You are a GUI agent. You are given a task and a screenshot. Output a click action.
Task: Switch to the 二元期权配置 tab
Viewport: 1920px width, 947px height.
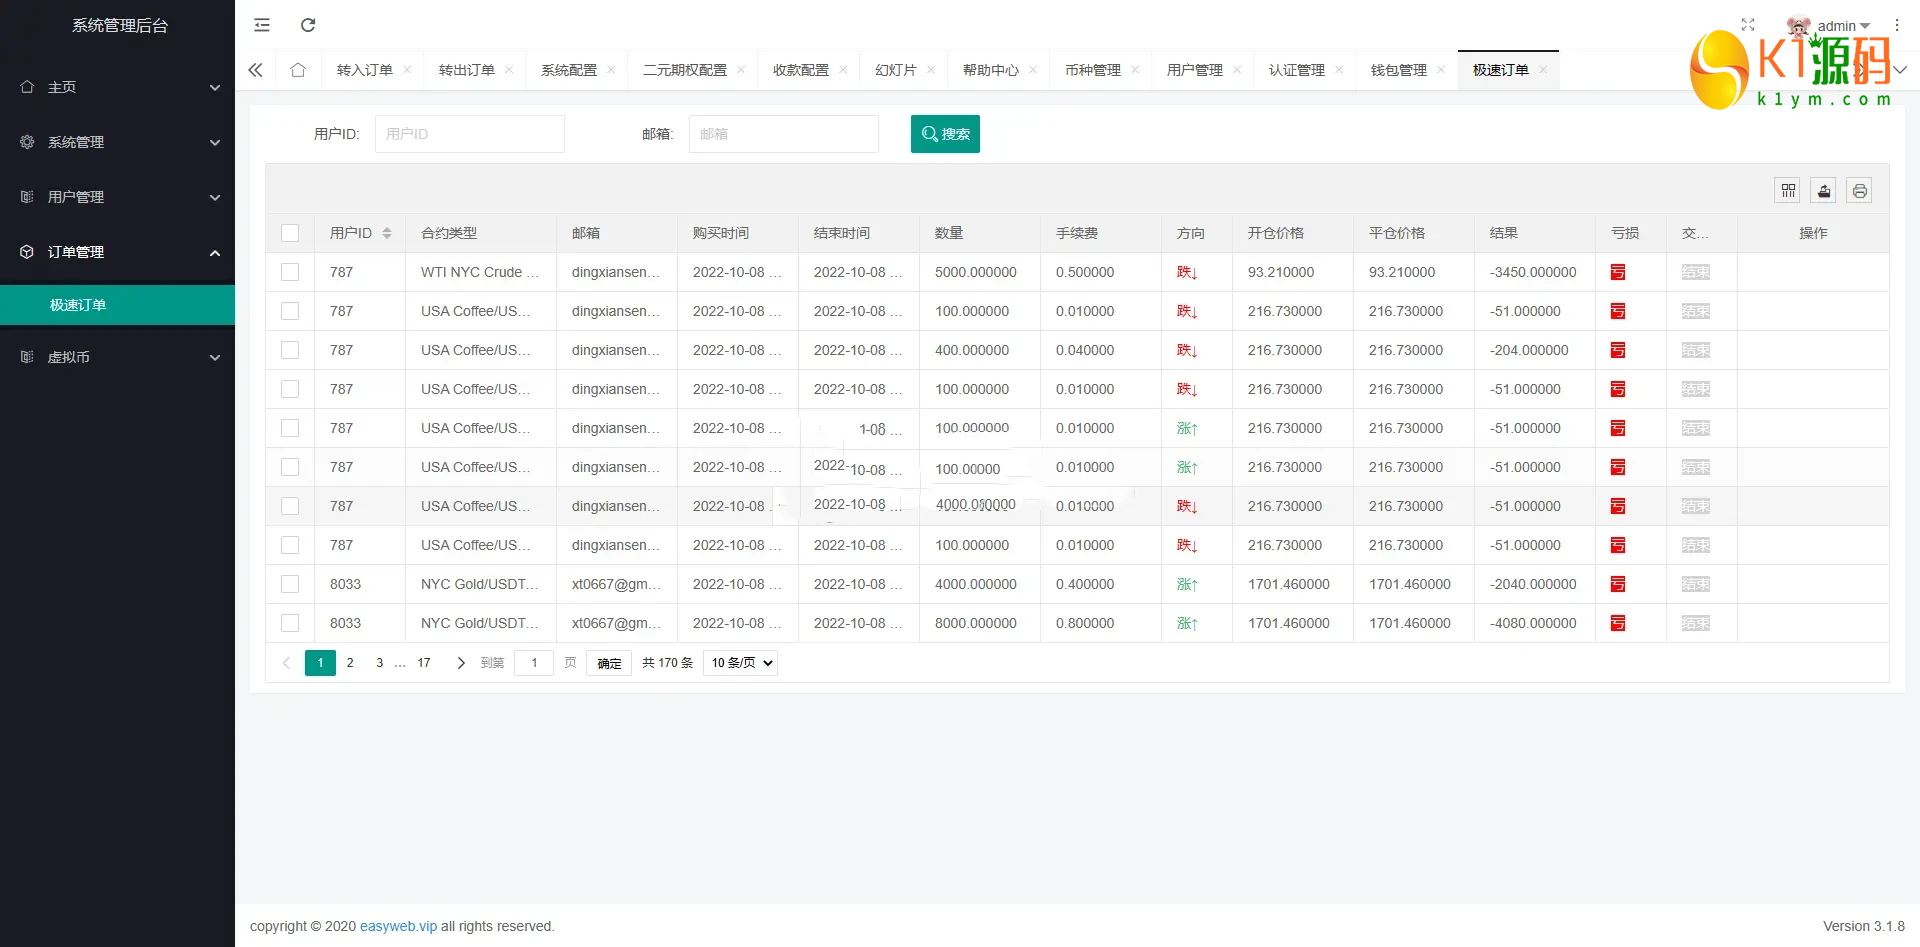684,70
